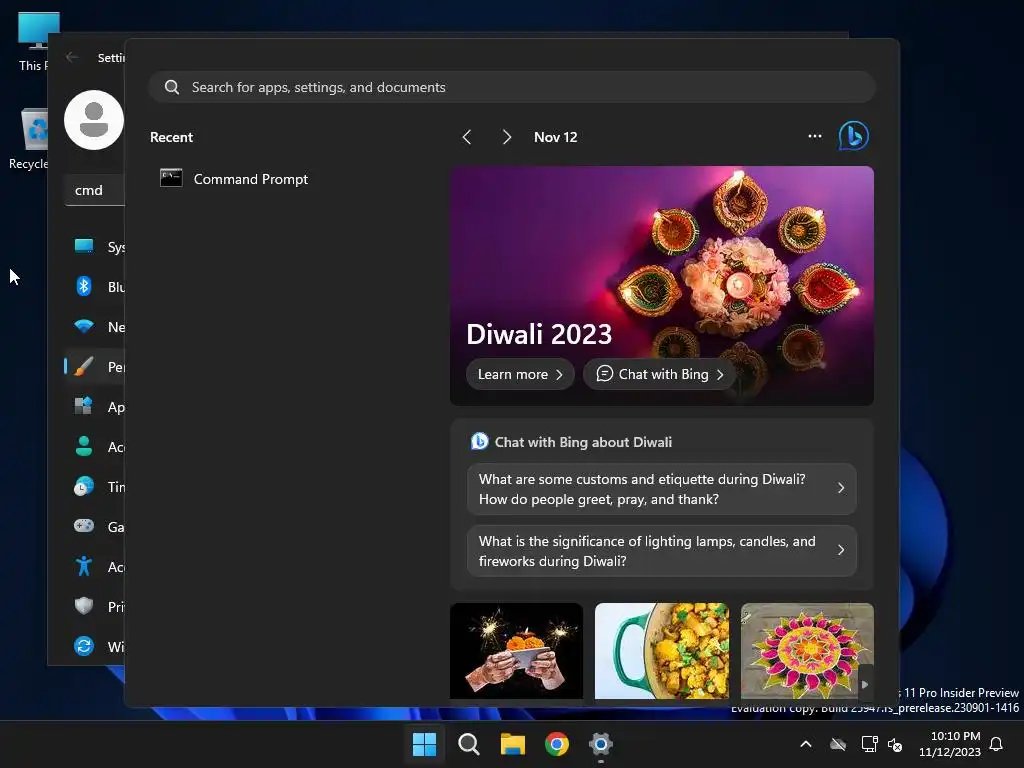Screen dimensions: 1024x768
Task: Open thumbnail of yellow curry dish
Action: [662, 650]
